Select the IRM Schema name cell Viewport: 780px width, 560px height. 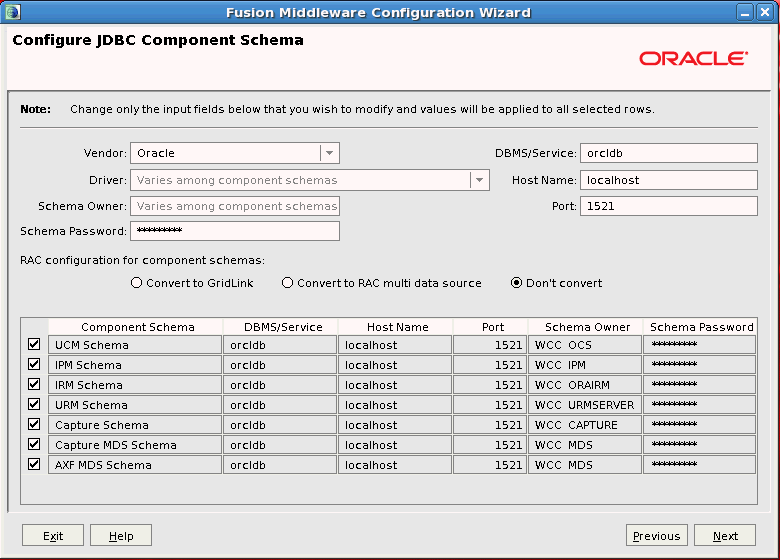[135, 385]
